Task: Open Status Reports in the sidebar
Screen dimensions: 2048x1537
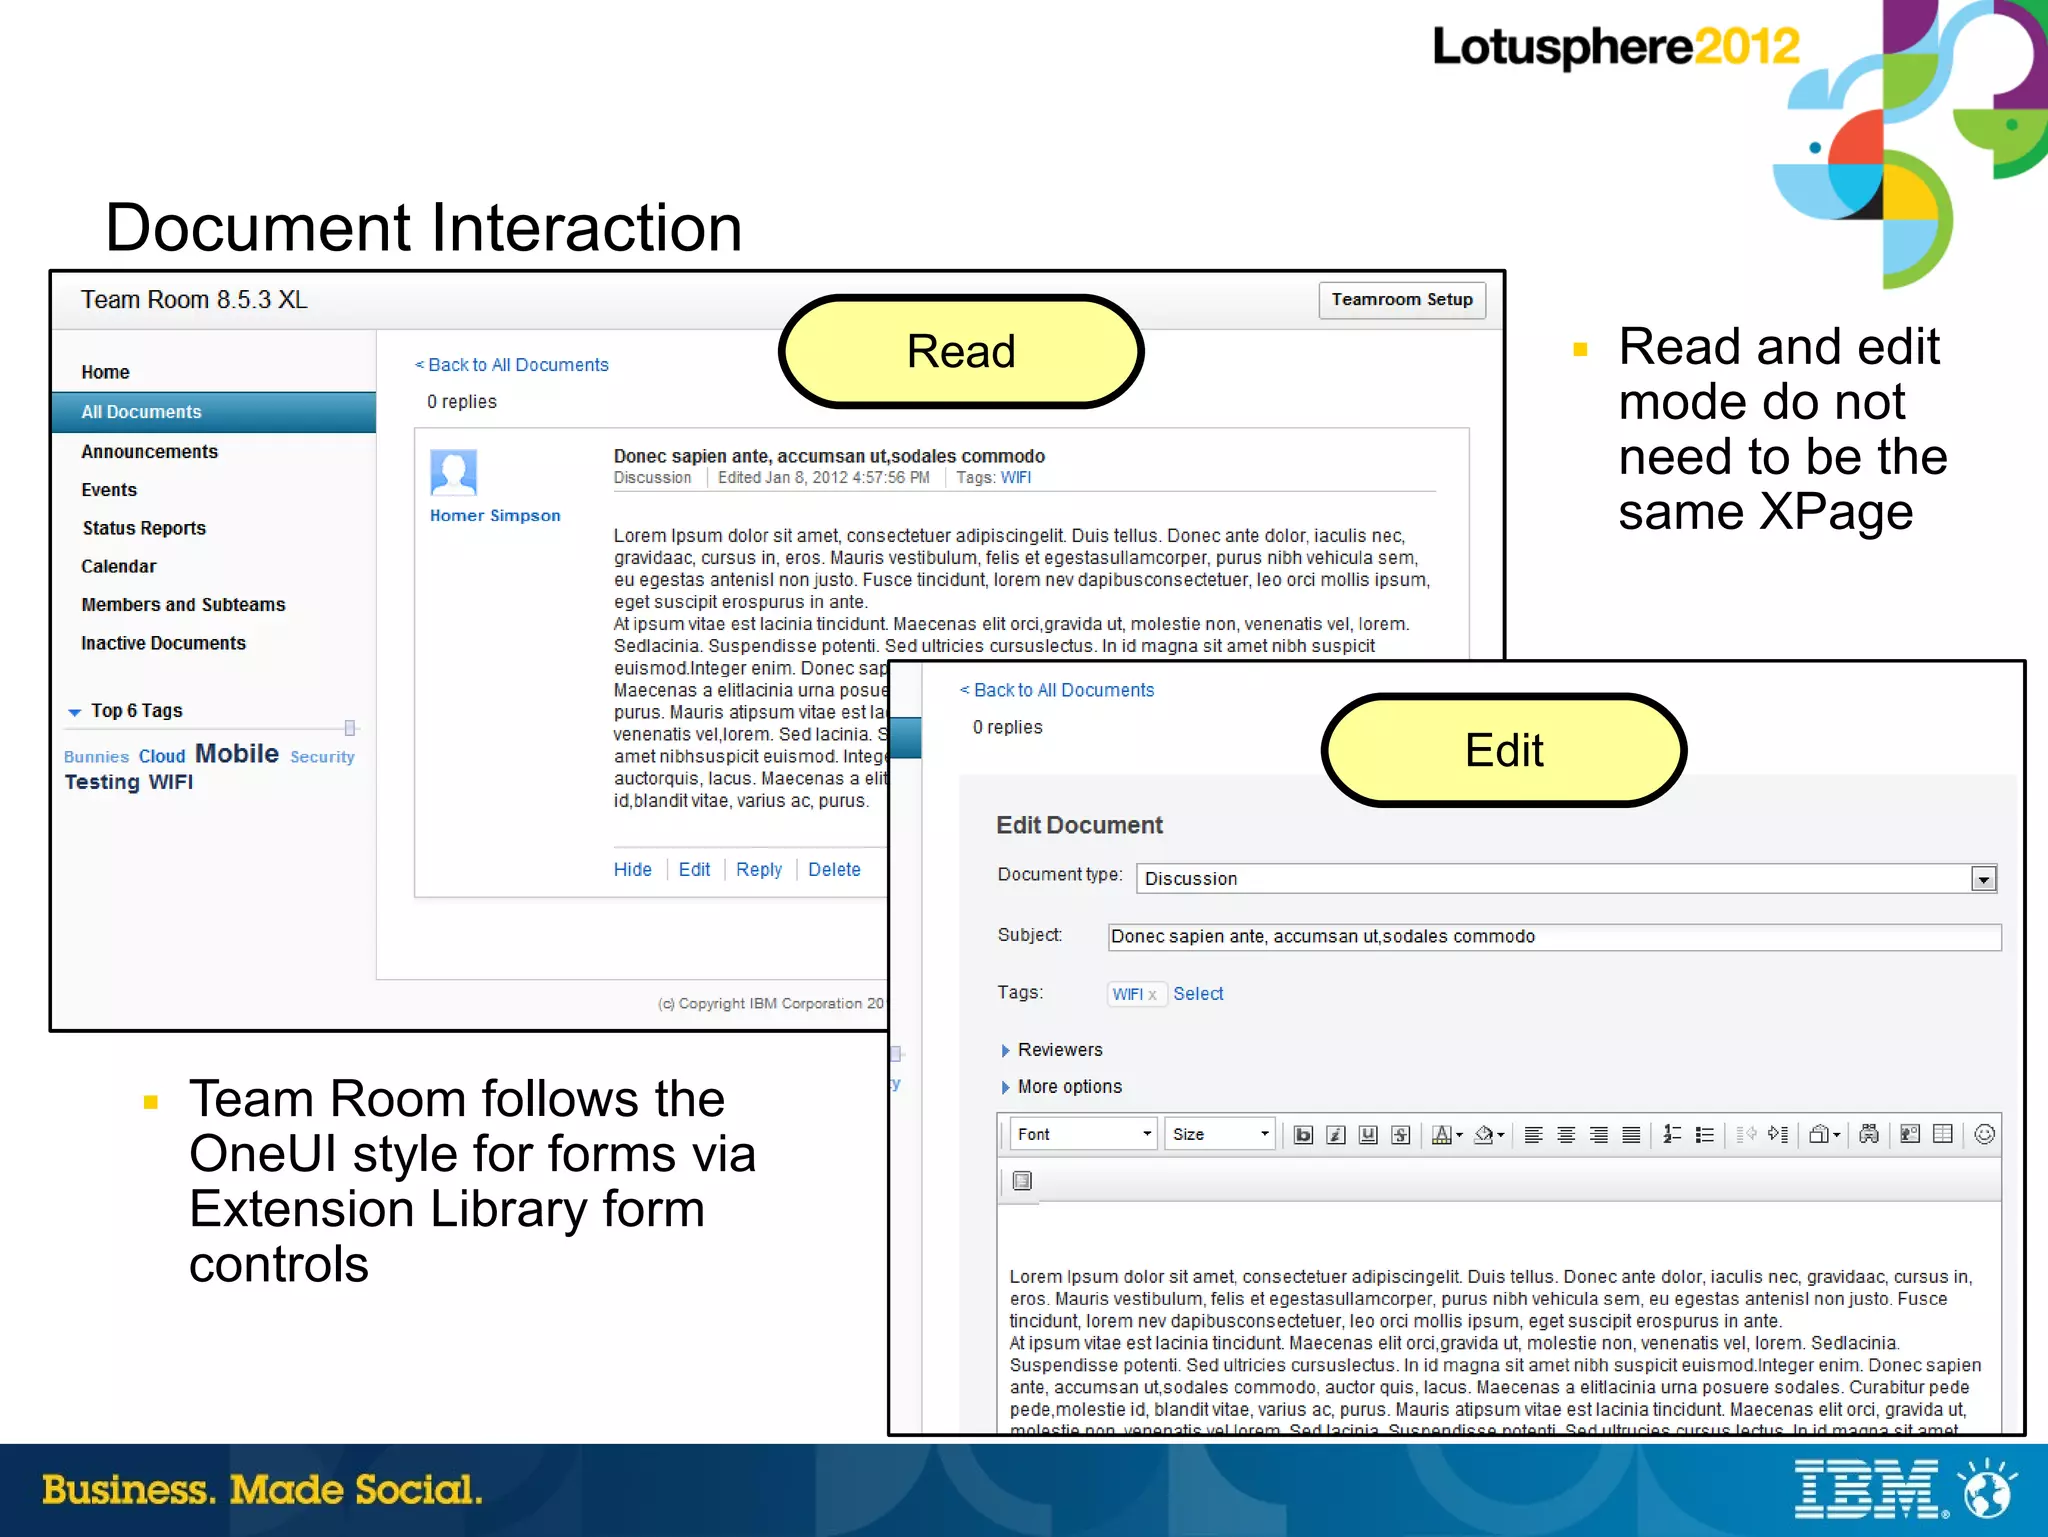Action: (x=144, y=528)
